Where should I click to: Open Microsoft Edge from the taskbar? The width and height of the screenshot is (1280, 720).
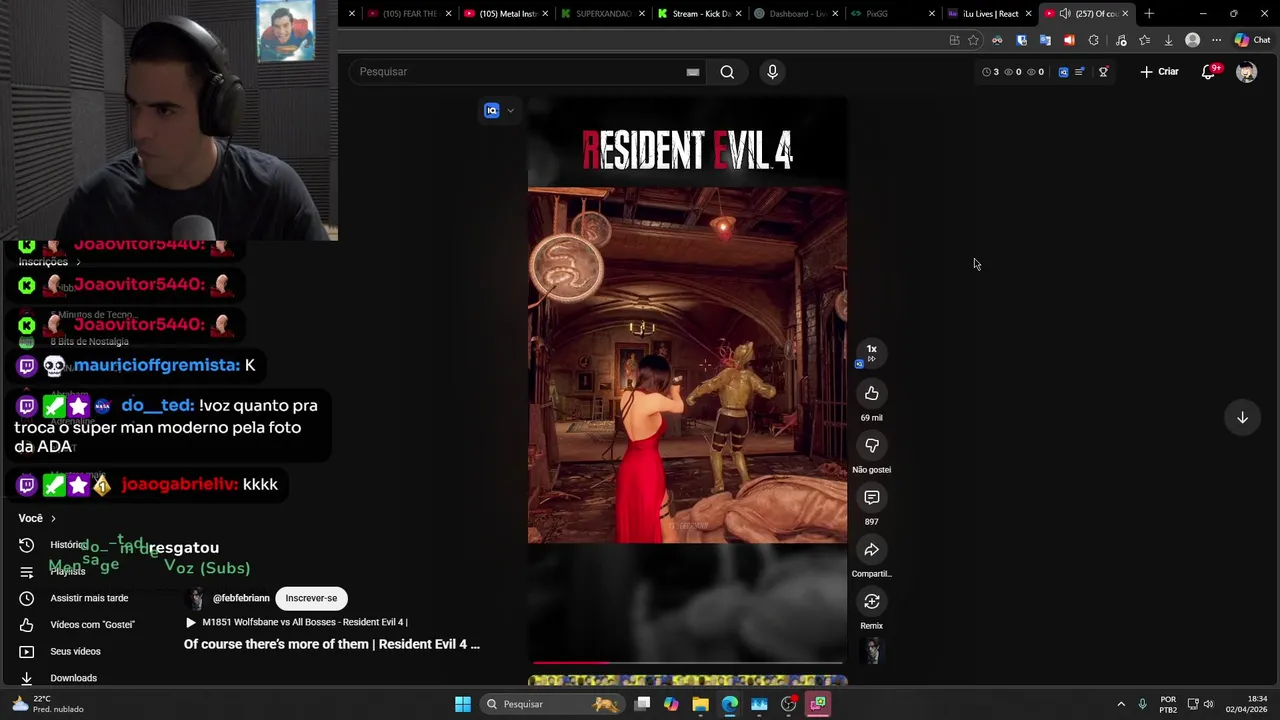pyautogui.click(x=730, y=704)
